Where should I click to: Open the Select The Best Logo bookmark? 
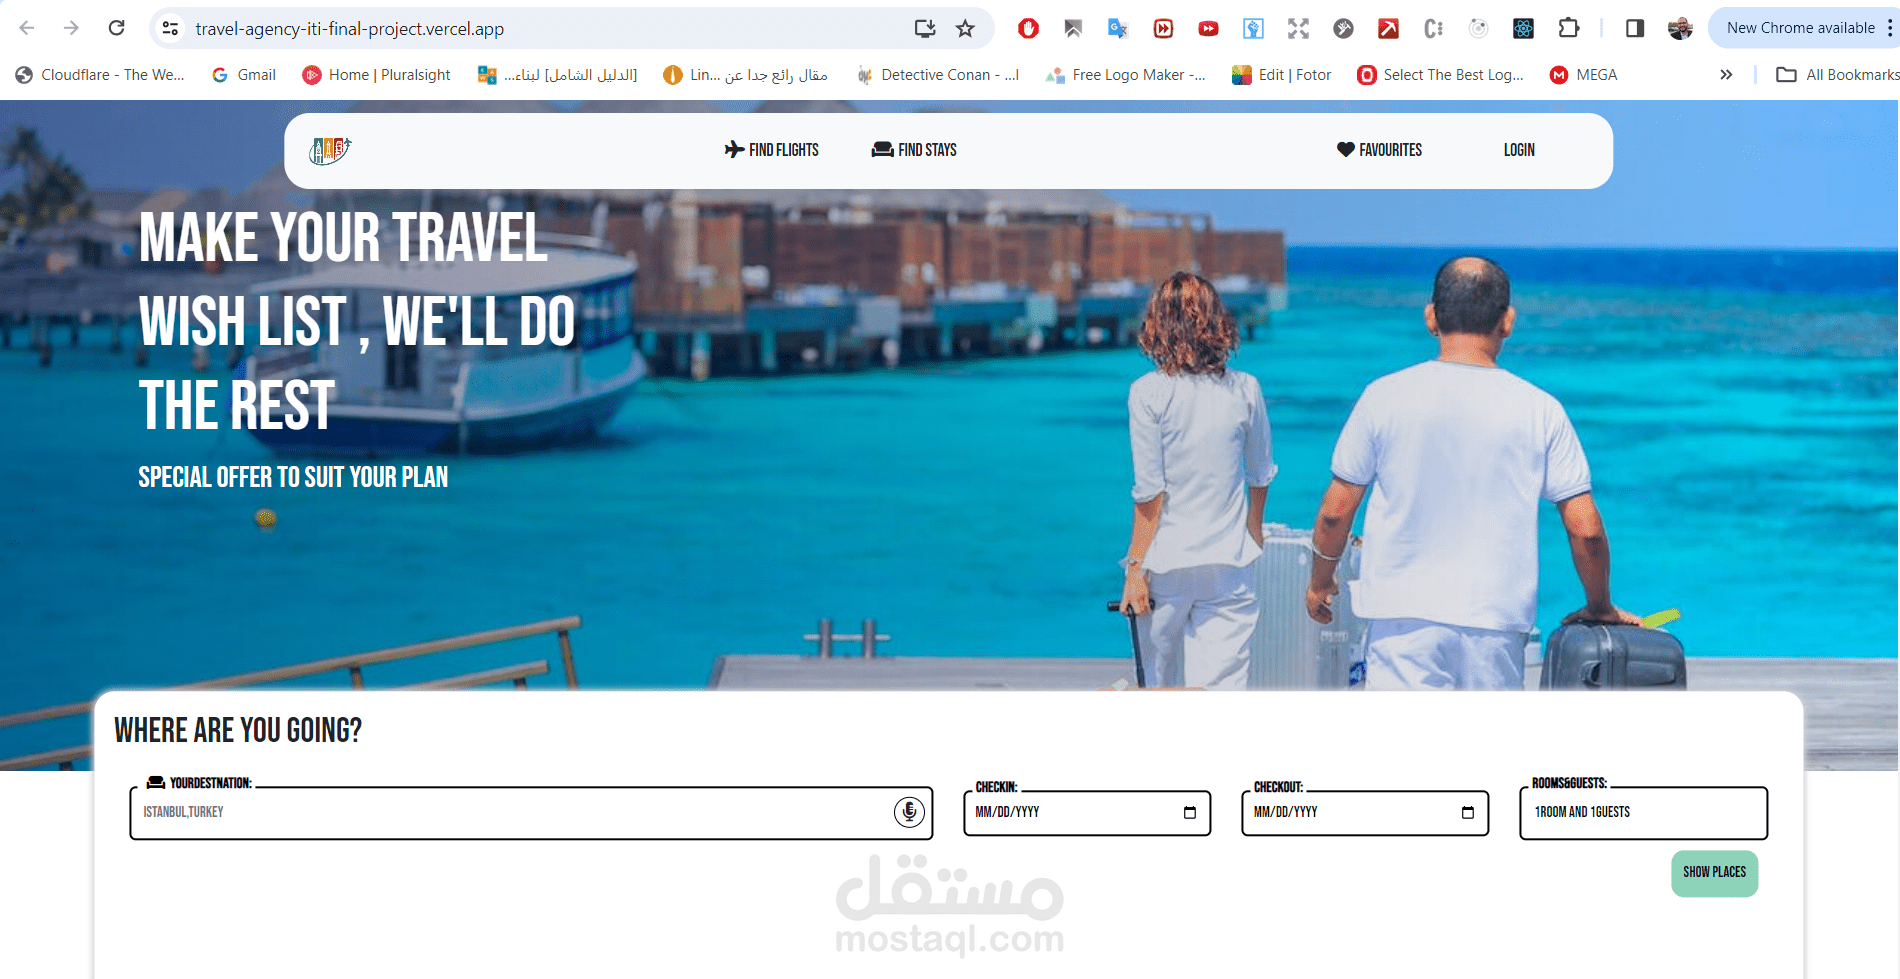(1440, 75)
